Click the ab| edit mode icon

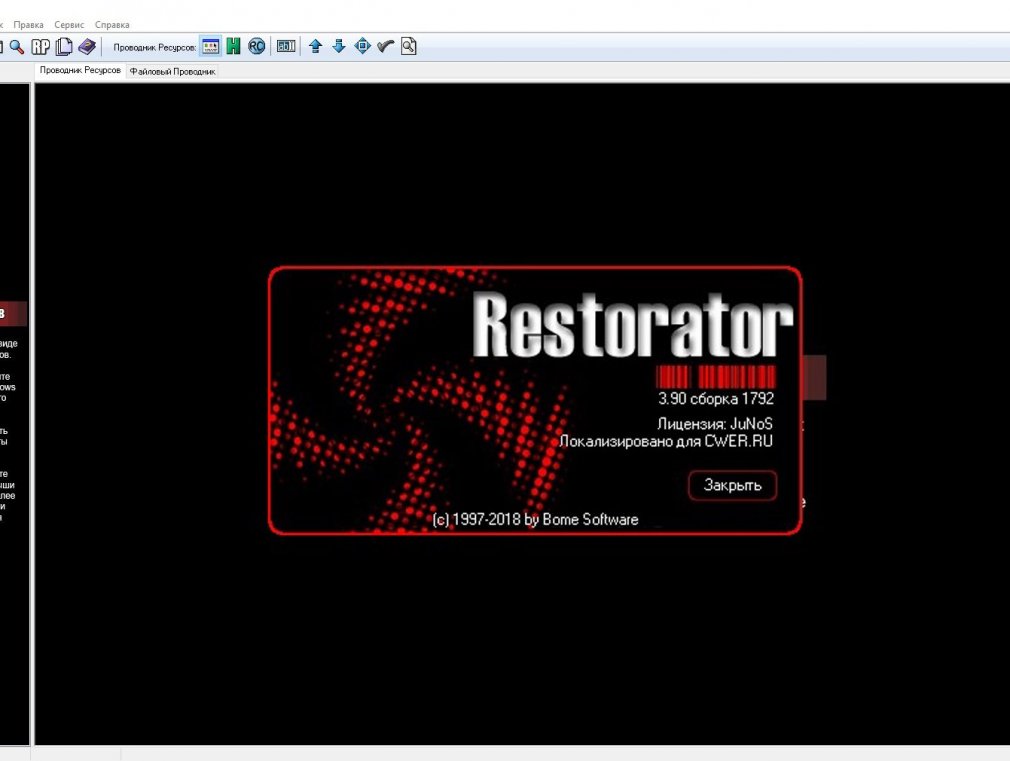(285, 46)
